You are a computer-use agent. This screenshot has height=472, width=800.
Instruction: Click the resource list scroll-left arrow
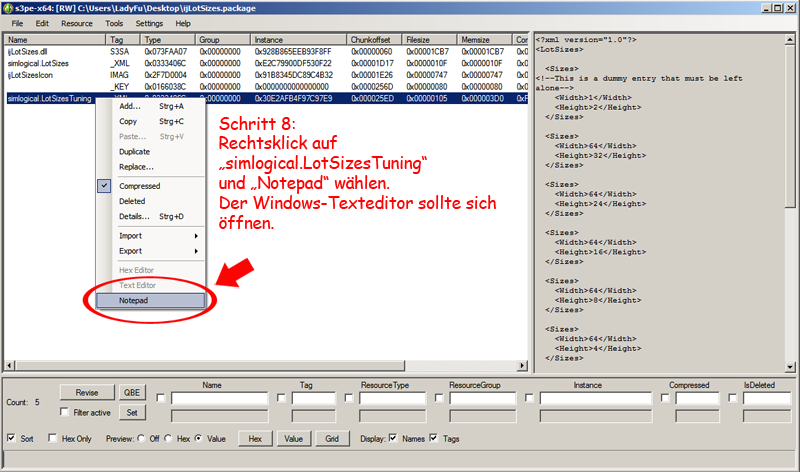10,365
